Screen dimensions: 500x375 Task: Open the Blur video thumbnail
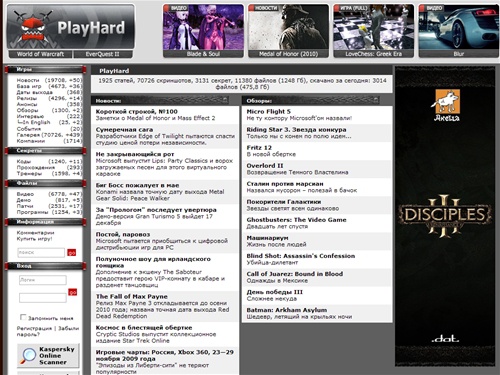459,31
